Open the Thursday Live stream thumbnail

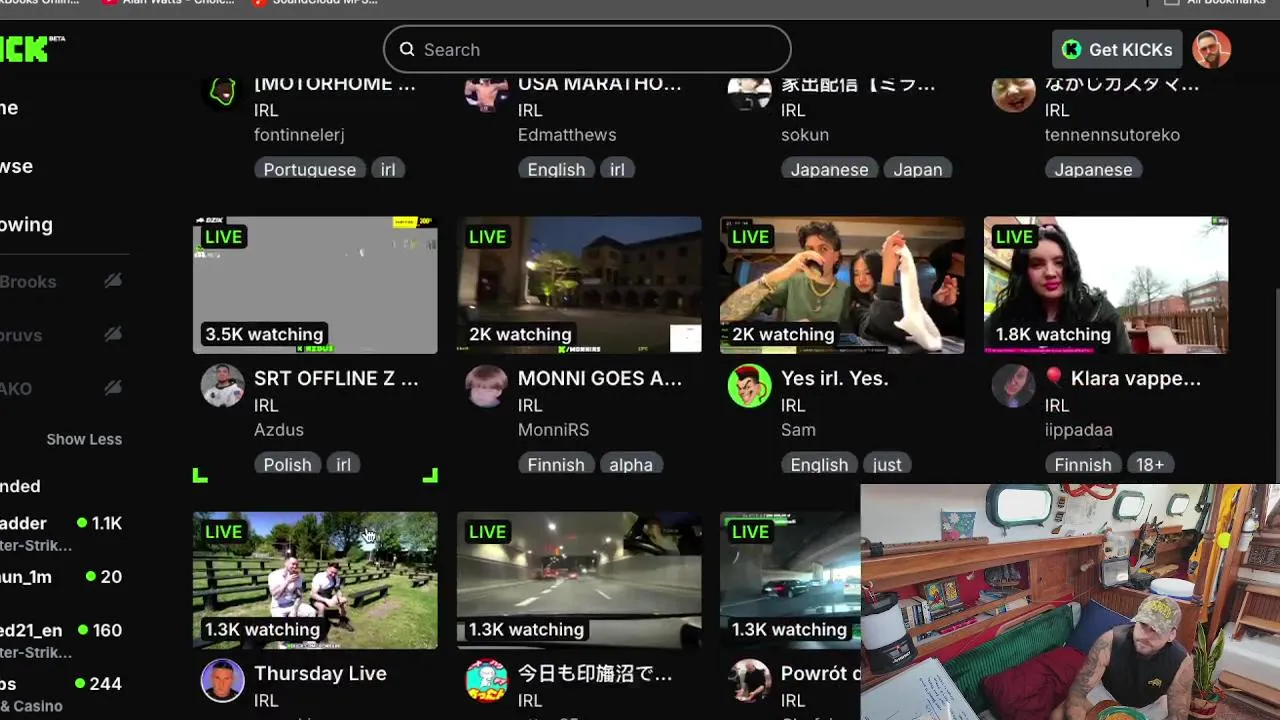315,580
